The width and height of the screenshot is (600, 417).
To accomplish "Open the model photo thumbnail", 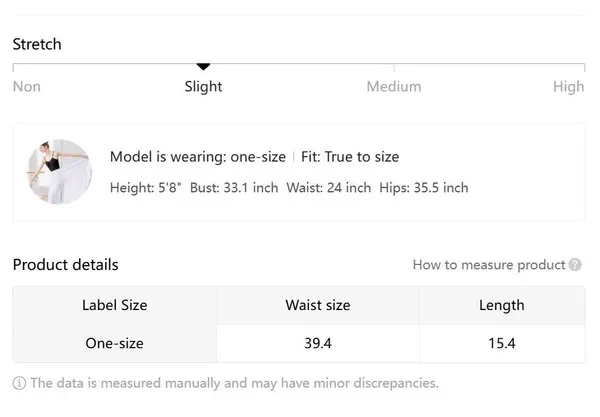I will click(x=60, y=172).
